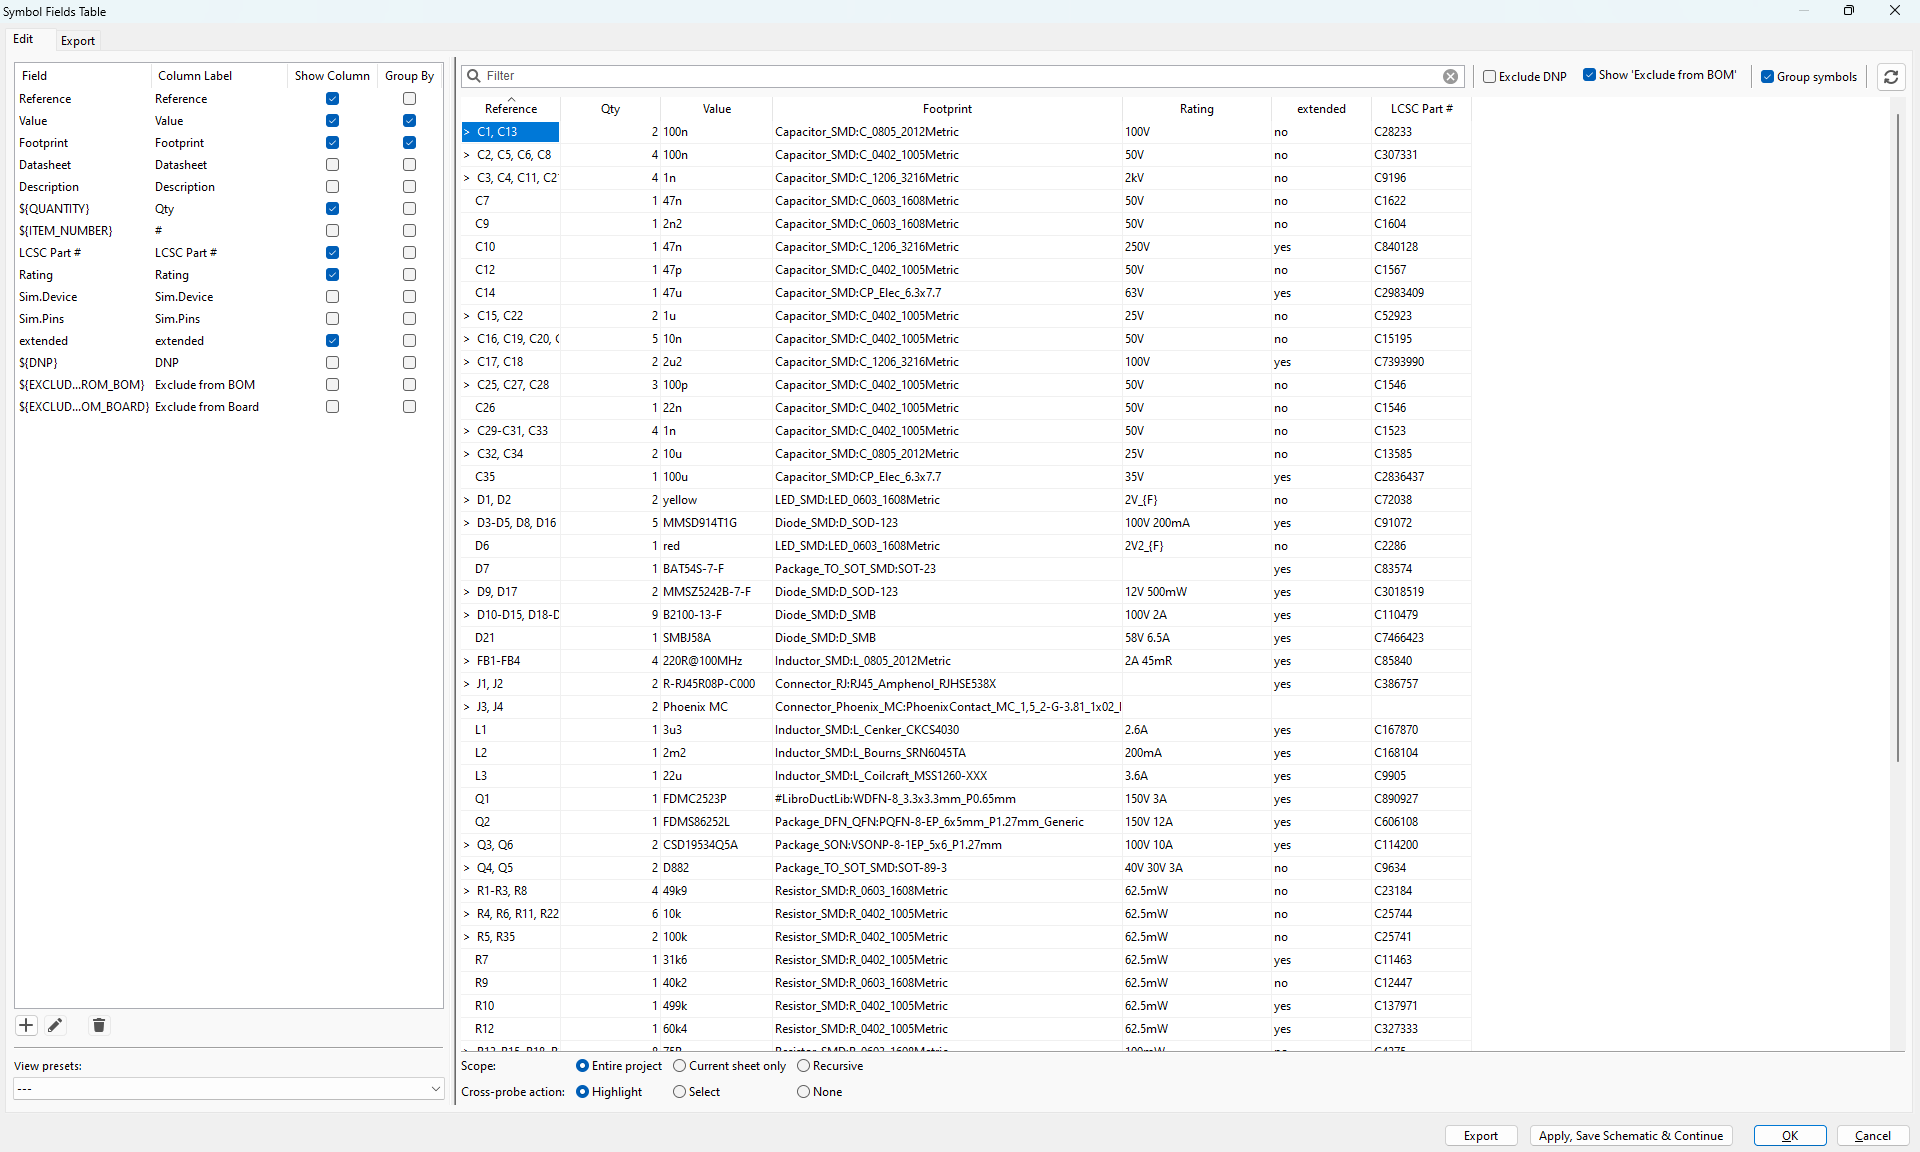Clear the filter with the X icon
Viewport: 1920px width, 1152px height.
(x=1450, y=76)
